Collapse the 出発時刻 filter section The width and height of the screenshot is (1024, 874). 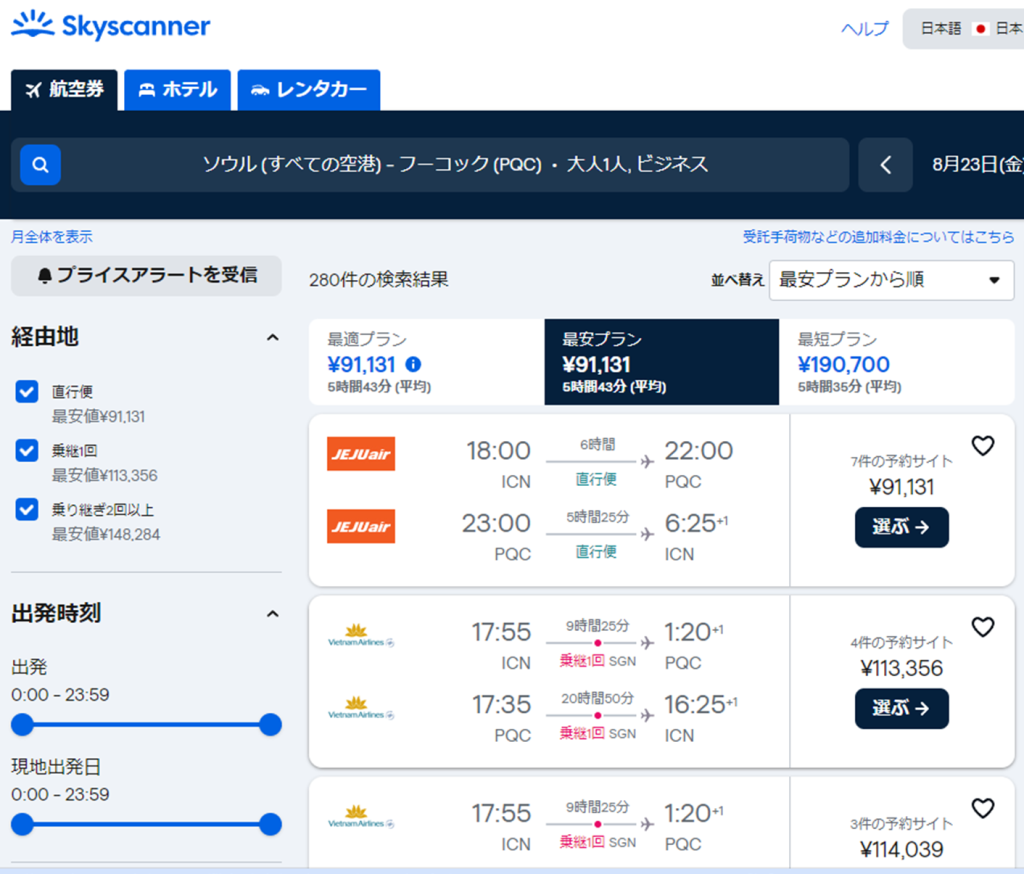pyautogui.click(x=272, y=613)
